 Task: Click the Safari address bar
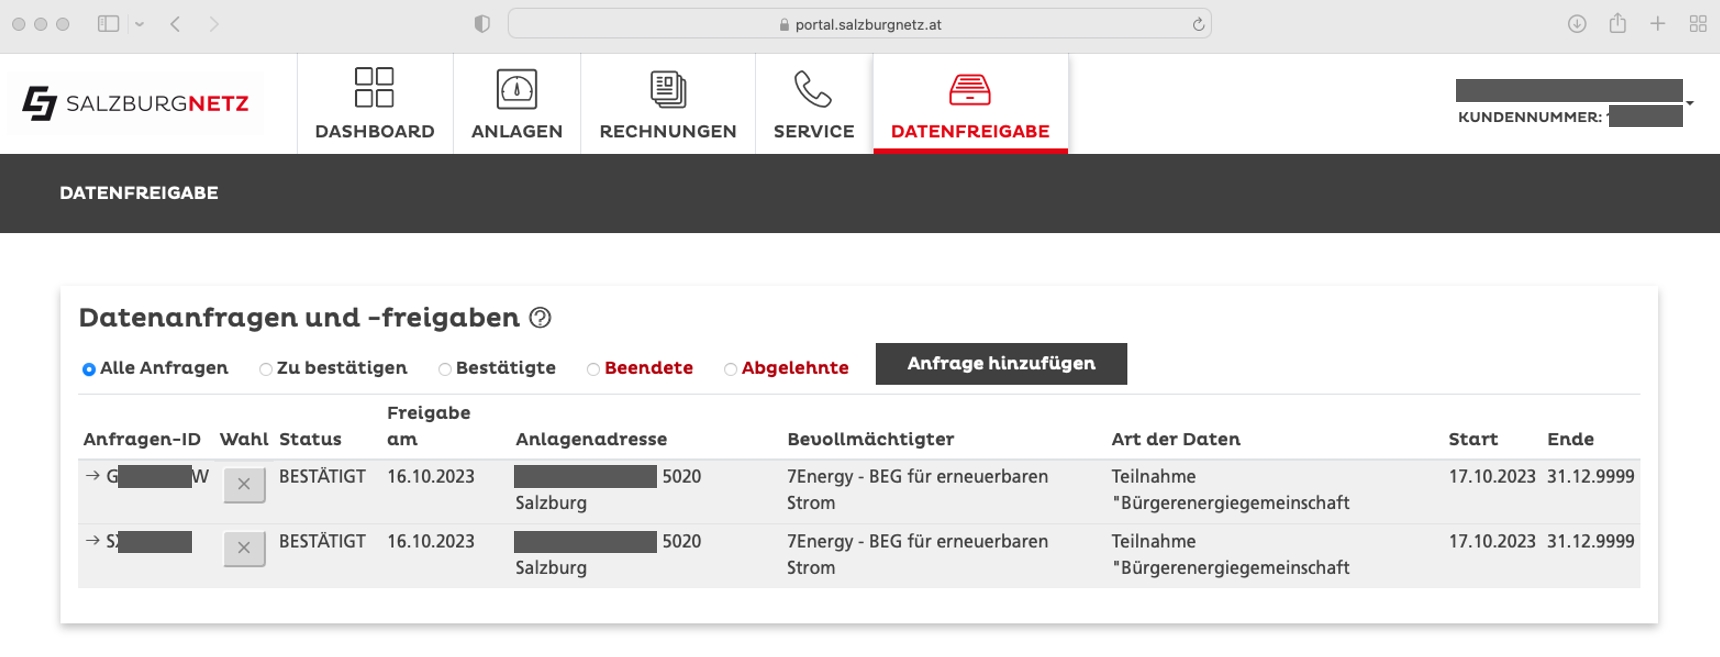click(860, 24)
